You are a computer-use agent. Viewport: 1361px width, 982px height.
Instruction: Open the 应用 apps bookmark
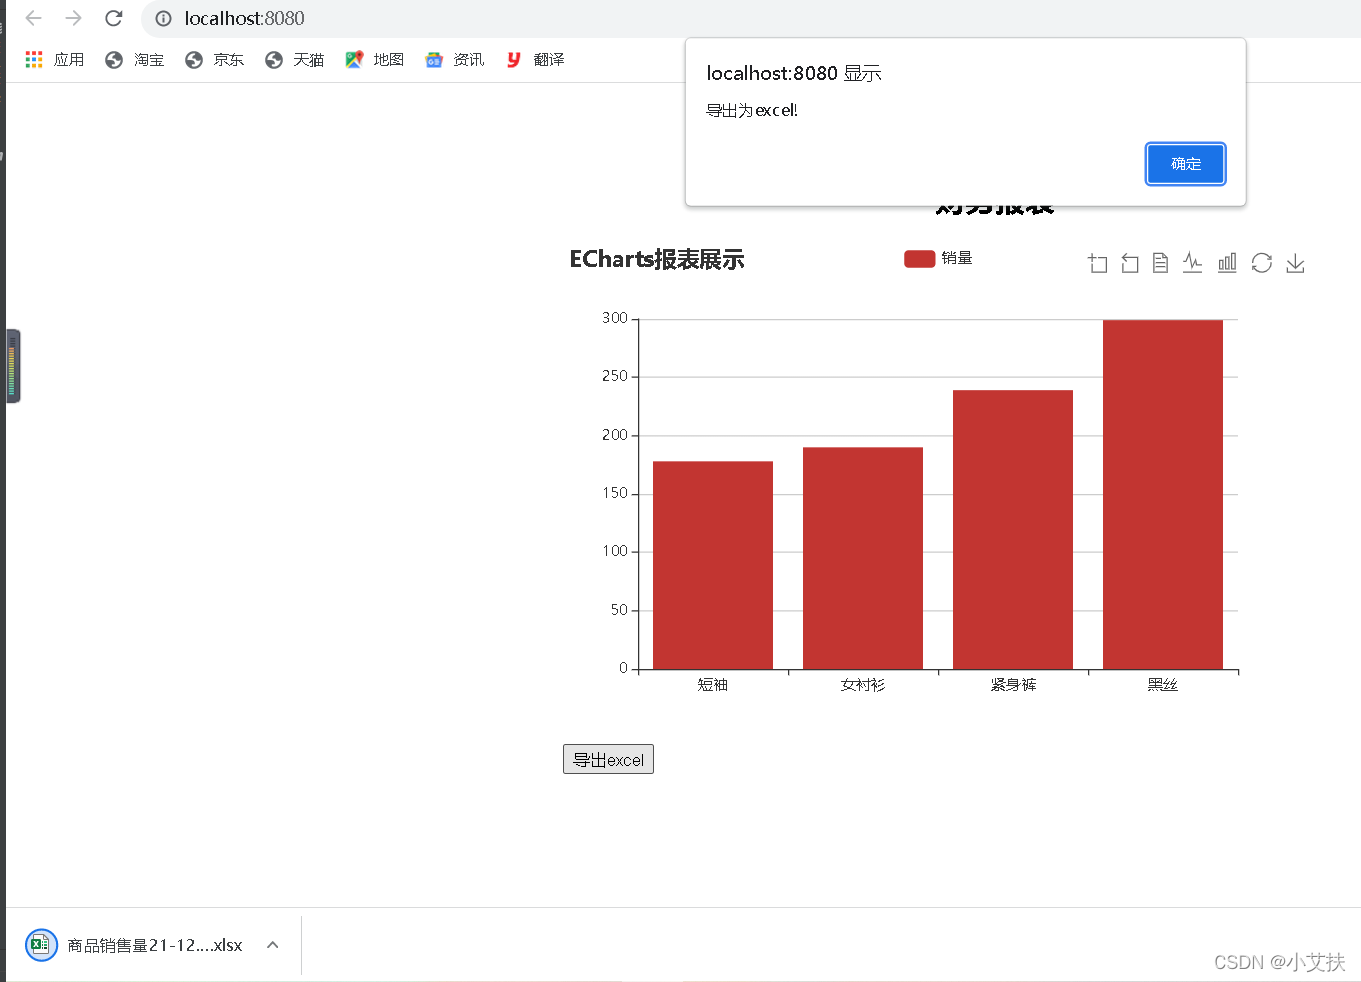tap(55, 60)
